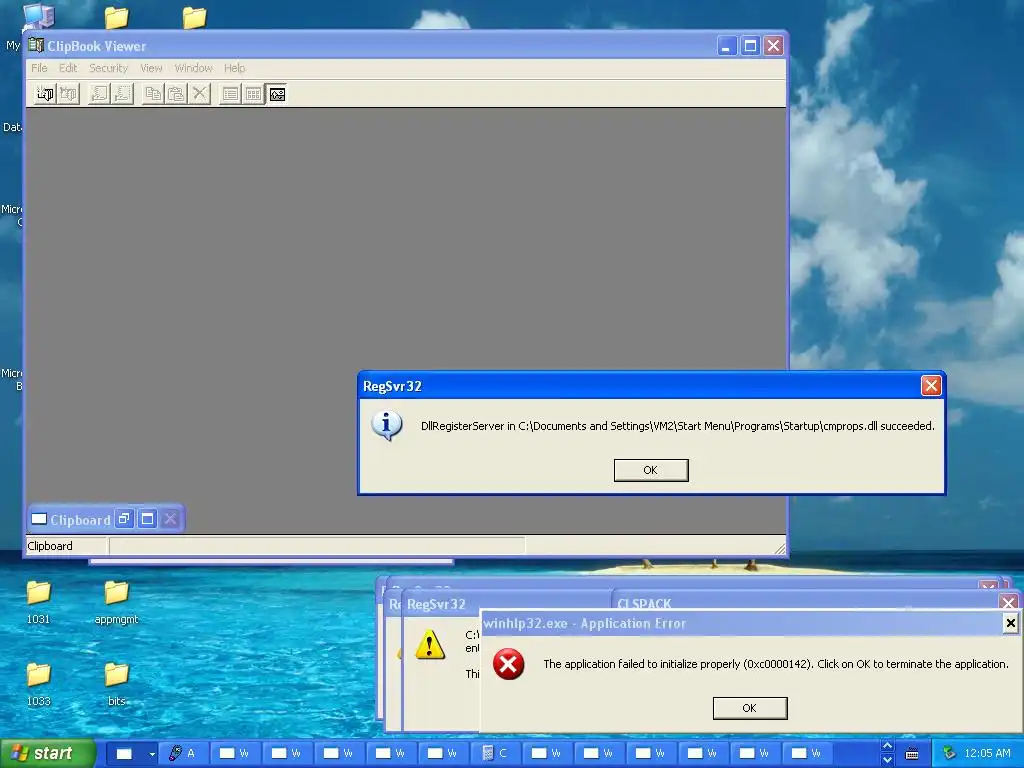Open the File menu
This screenshot has width=1024, height=768.
click(39, 68)
